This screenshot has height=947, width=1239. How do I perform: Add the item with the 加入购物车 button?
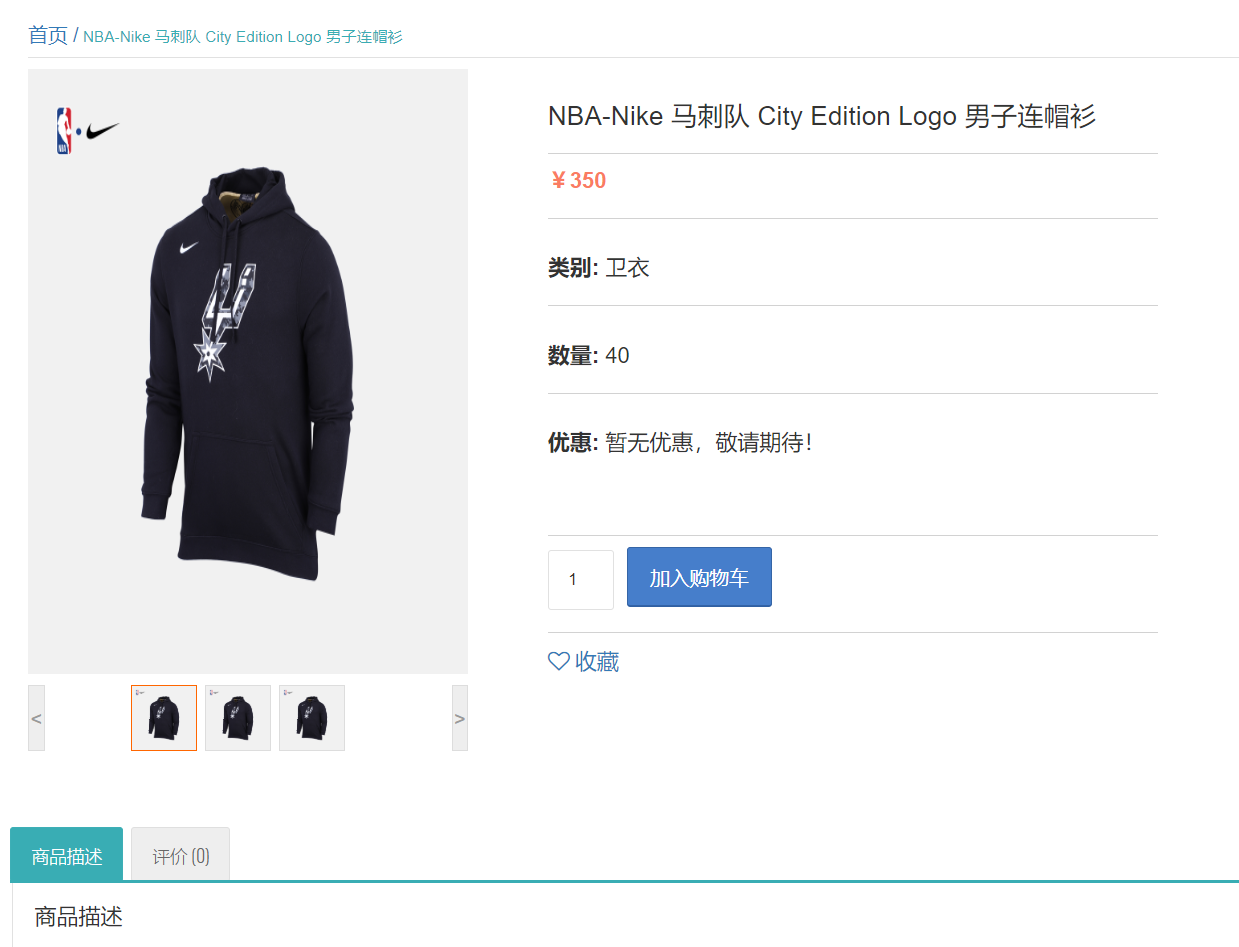(699, 577)
